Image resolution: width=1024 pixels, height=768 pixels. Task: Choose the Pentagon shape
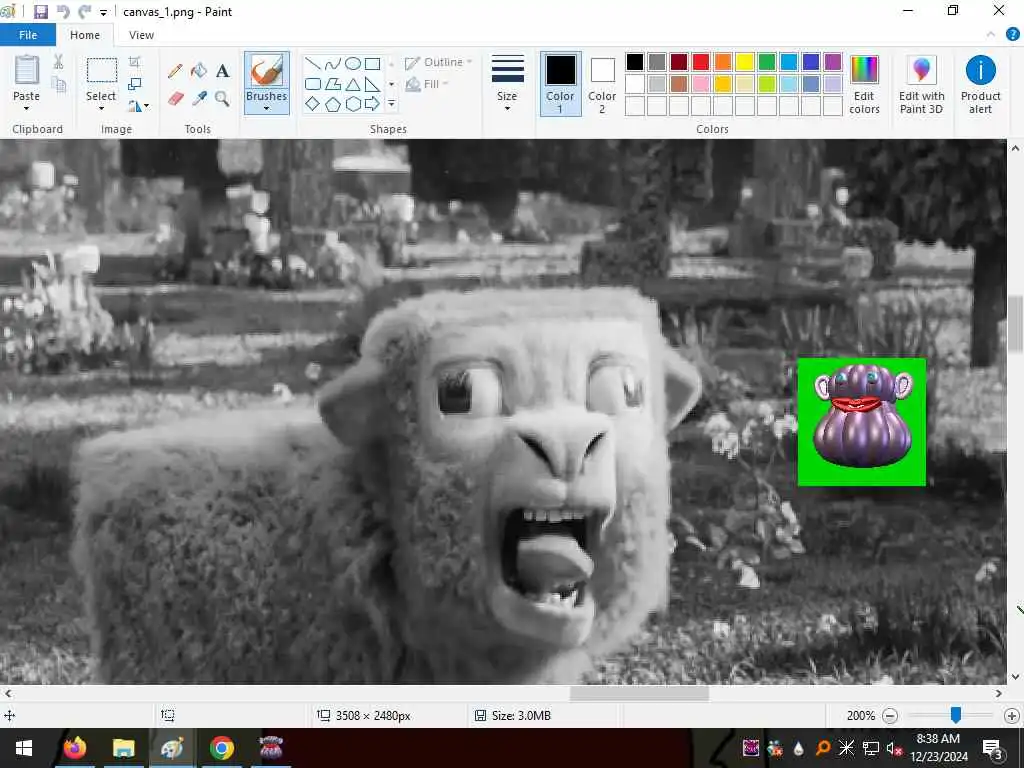332,104
